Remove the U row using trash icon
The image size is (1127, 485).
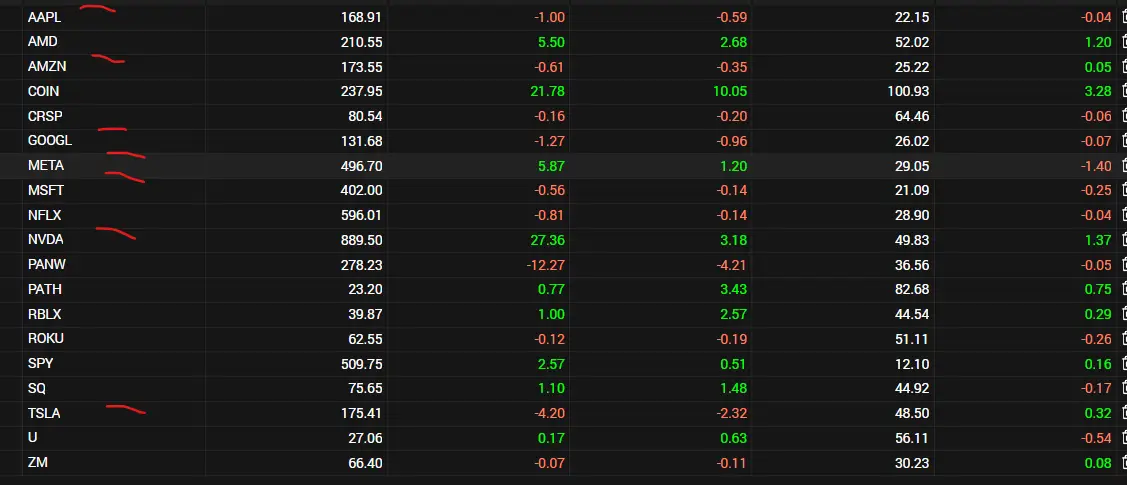[x=1124, y=437]
